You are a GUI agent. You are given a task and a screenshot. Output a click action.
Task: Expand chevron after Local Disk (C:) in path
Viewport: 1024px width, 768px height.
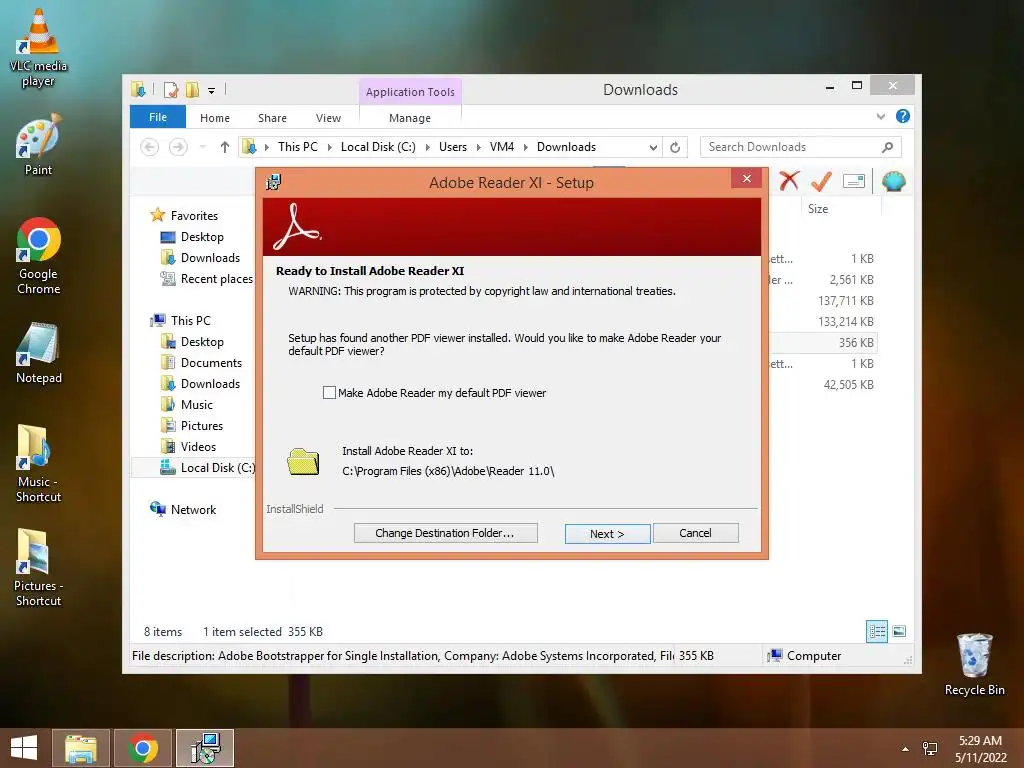point(427,148)
